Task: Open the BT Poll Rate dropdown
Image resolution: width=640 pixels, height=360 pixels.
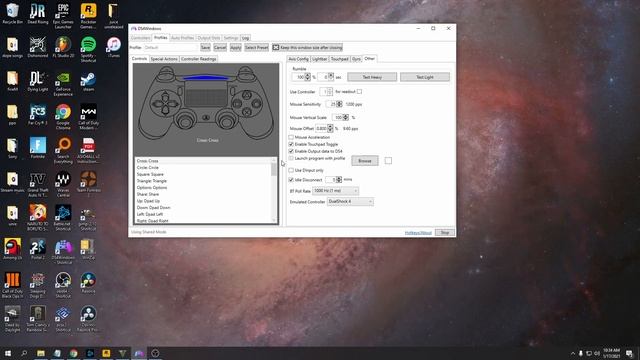Action: tap(336, 191)
